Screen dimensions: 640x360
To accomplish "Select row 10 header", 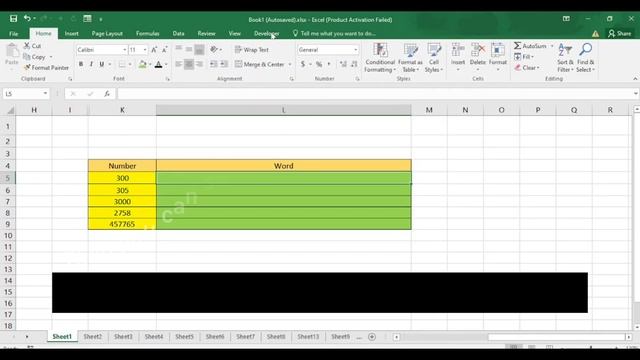I will [8, 236].
